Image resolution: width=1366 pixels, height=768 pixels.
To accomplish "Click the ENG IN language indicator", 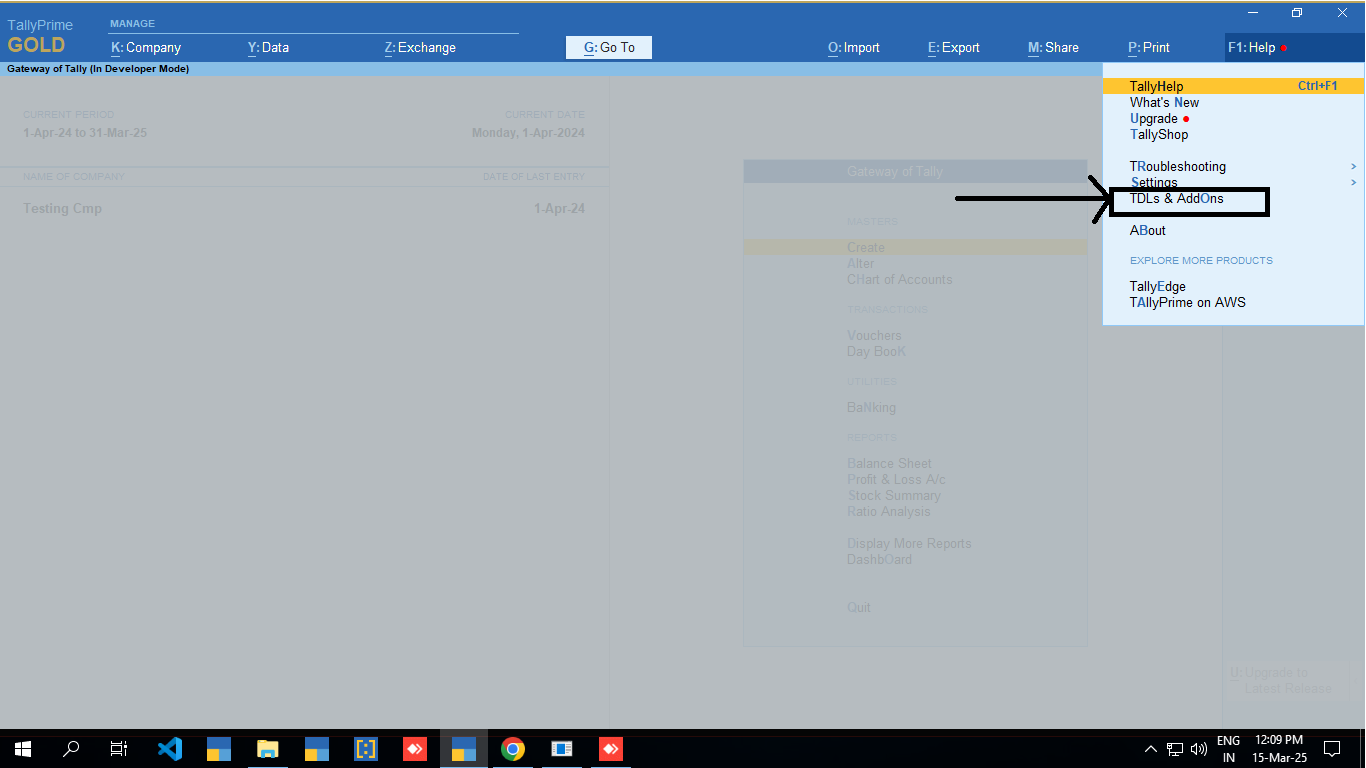I will click(x=1229, y=748).
